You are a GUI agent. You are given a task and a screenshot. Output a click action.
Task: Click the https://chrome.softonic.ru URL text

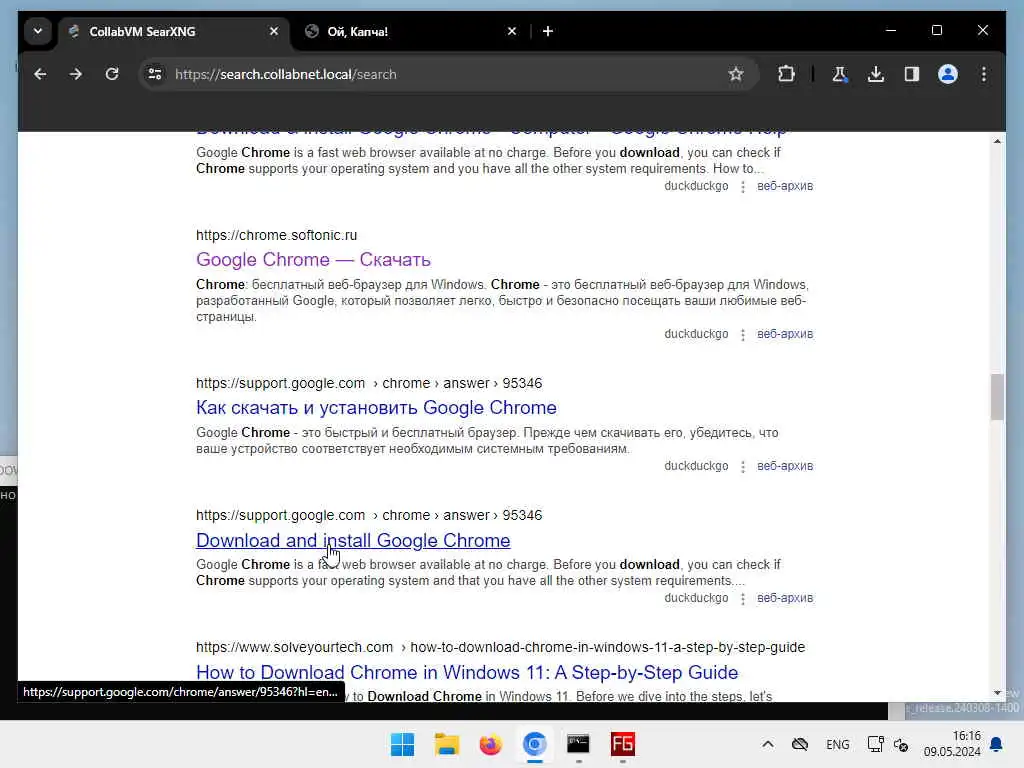[276, 235]
